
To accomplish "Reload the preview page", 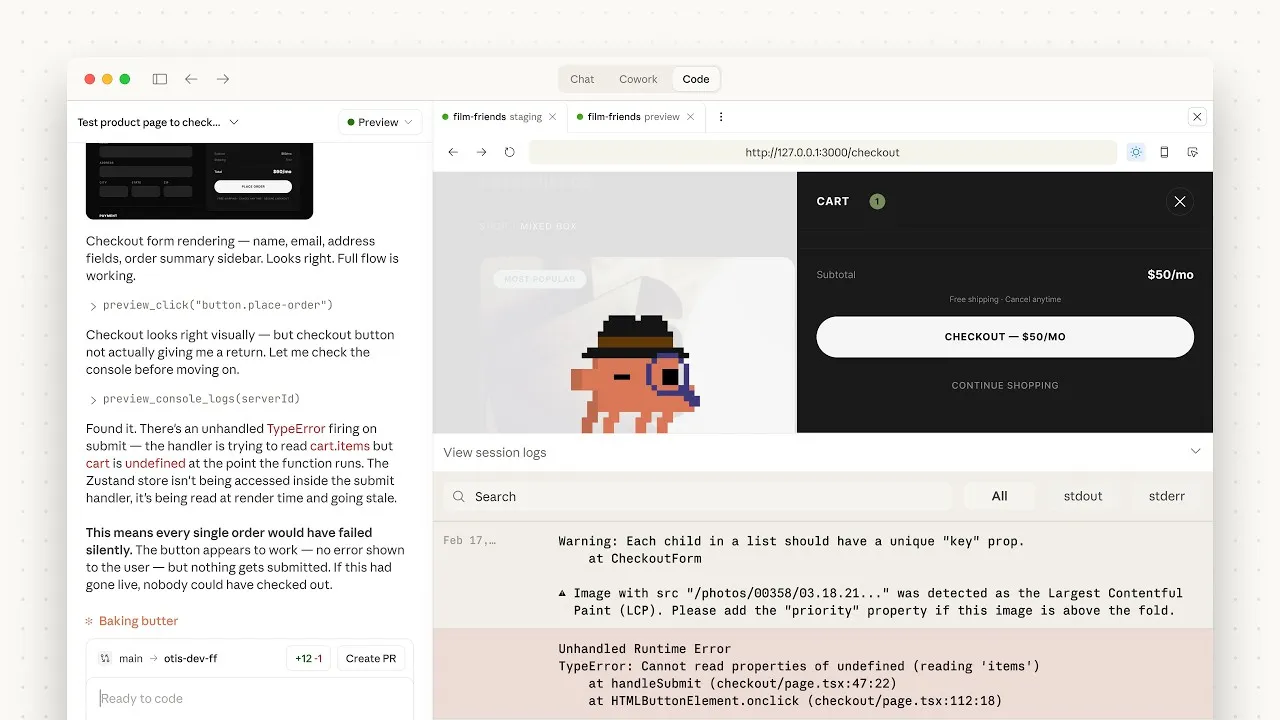I will click(x=509, y=152).
